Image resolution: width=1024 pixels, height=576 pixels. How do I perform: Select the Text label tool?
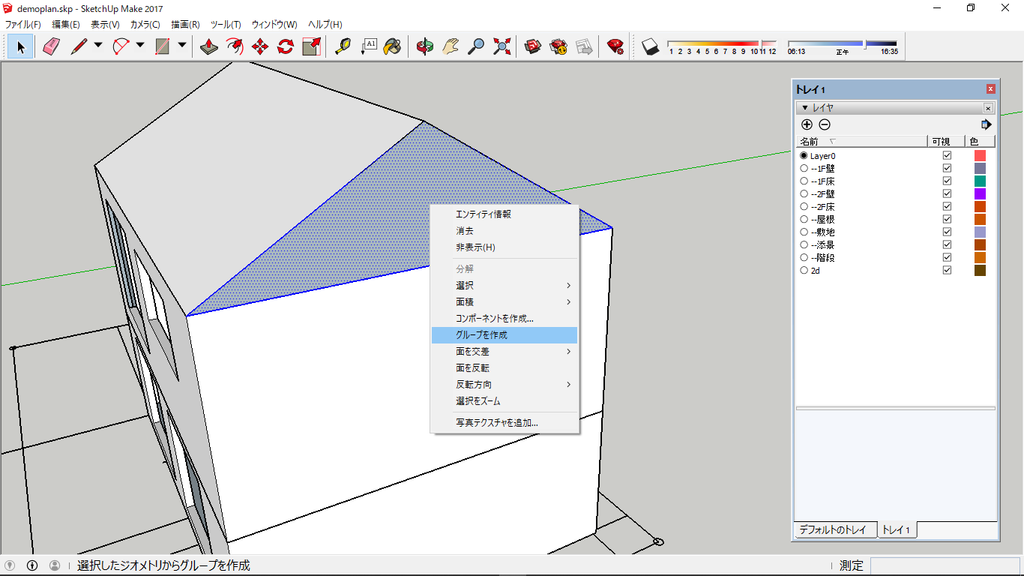369,46
